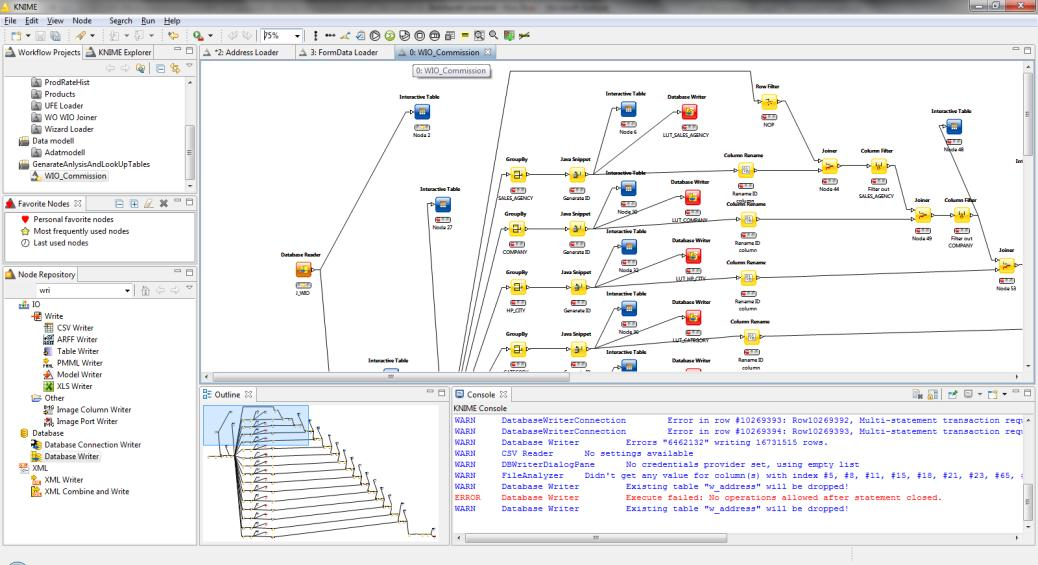Open the zoom percentage dropdown showing 75%

297,36
